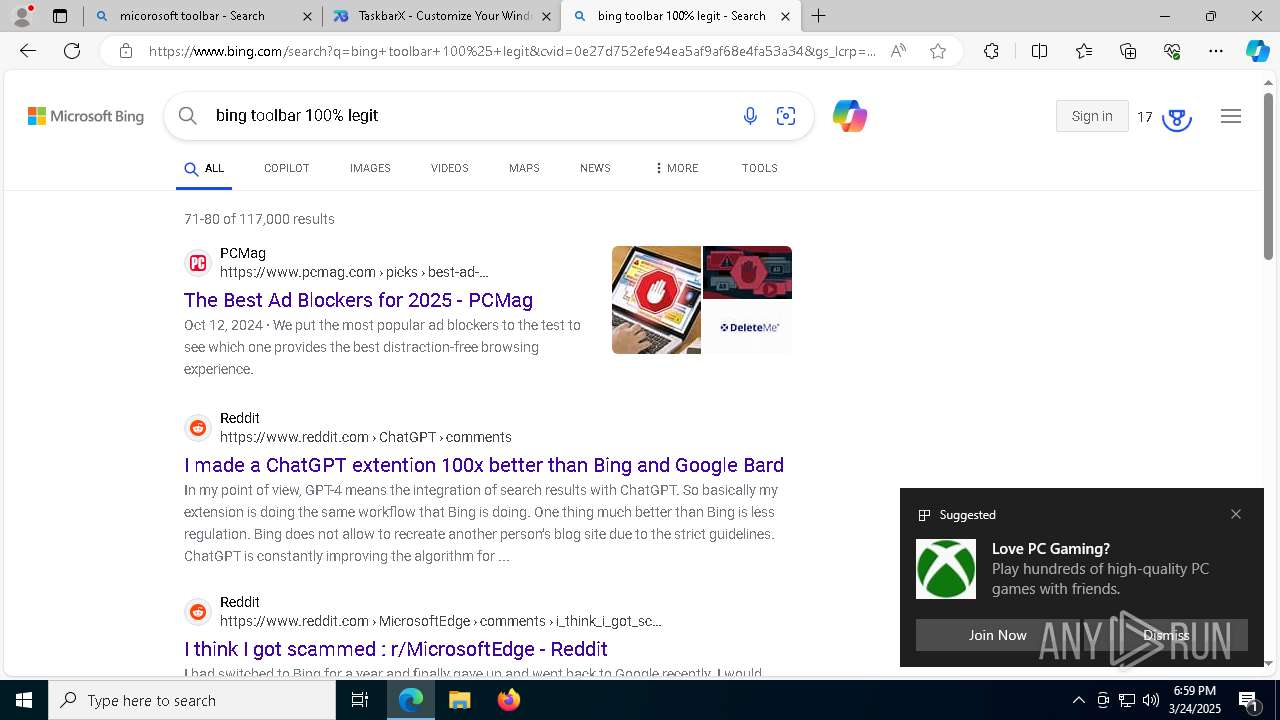Select the COPILOT search tab
Image resolution: width=1280 pixels, height=720 pixels.
[286, 168]
